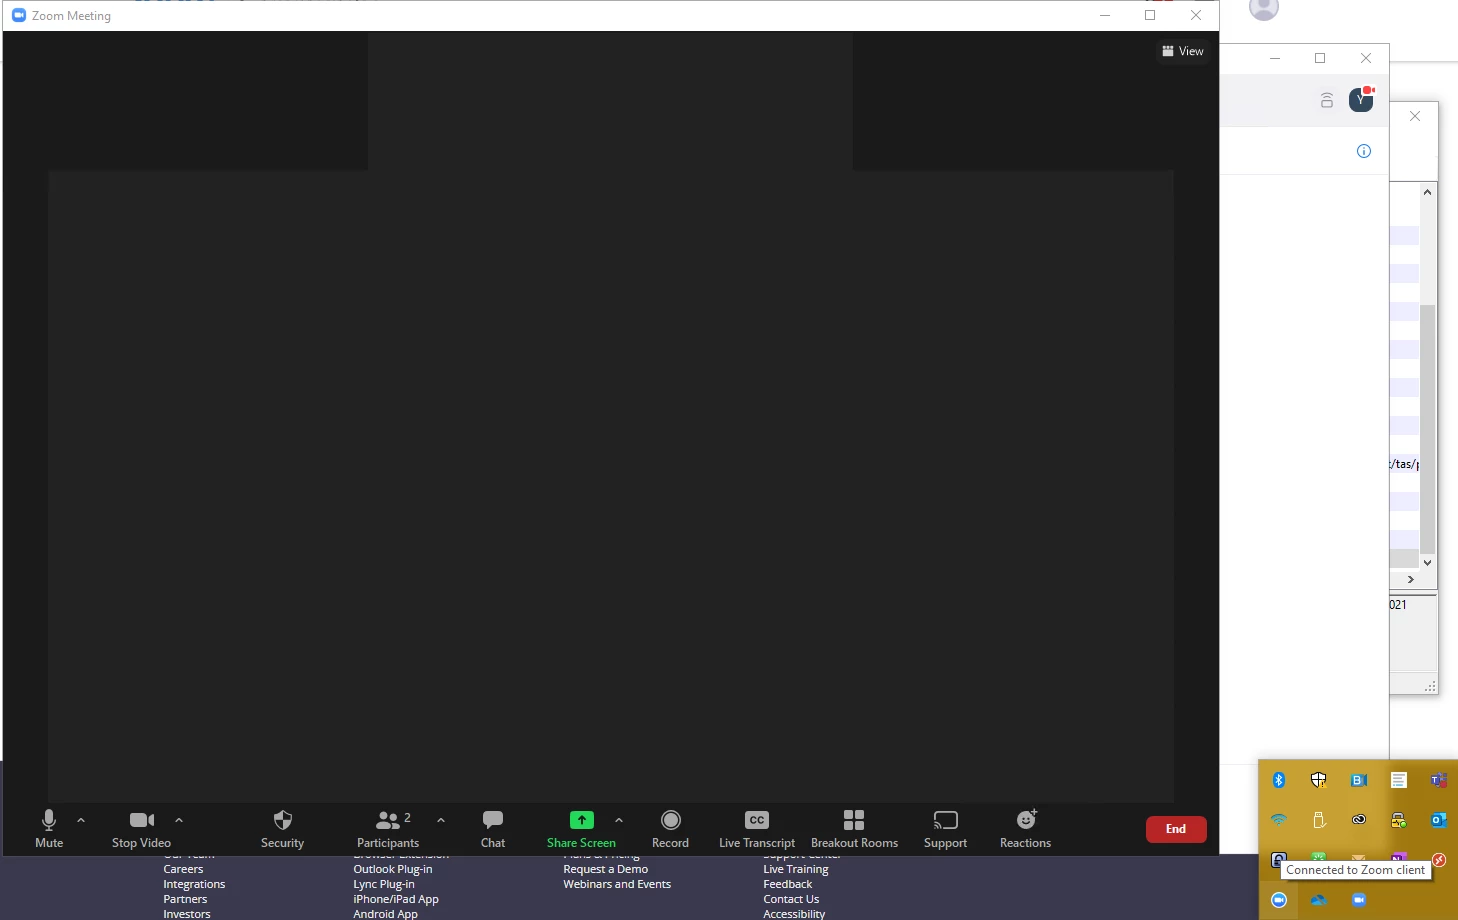Open the Bluetooth tray icon
Image resolution: width=1458 pixels, height=920 pixels.
pos(1279,780)
